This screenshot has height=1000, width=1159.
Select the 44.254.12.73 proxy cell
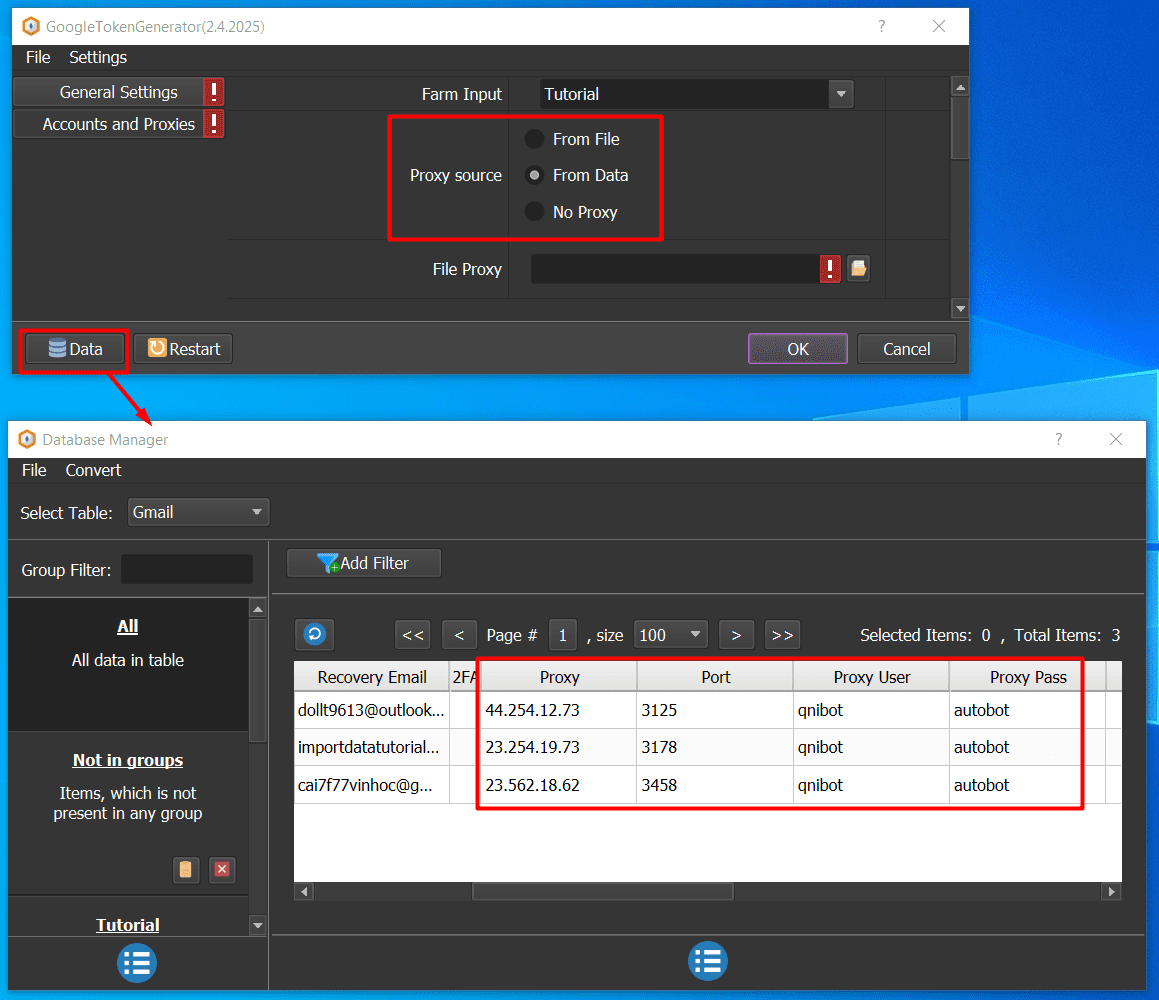559,710
